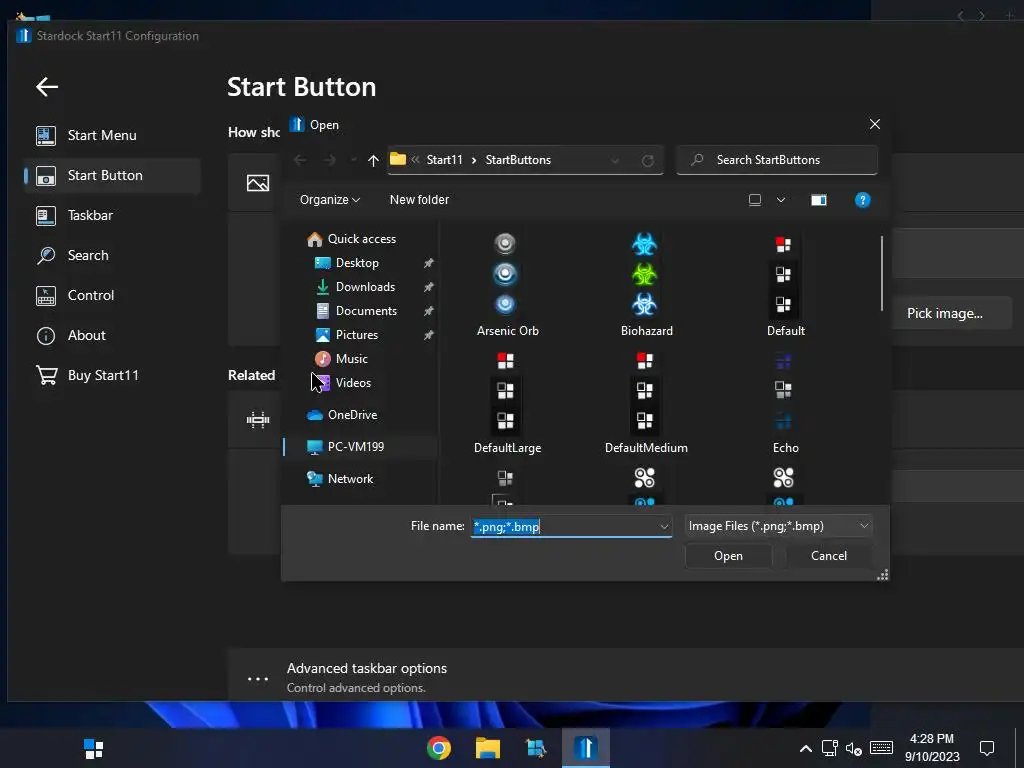Open the About page in Start11
Viewport: 1024px width, 768px height.
111,335
